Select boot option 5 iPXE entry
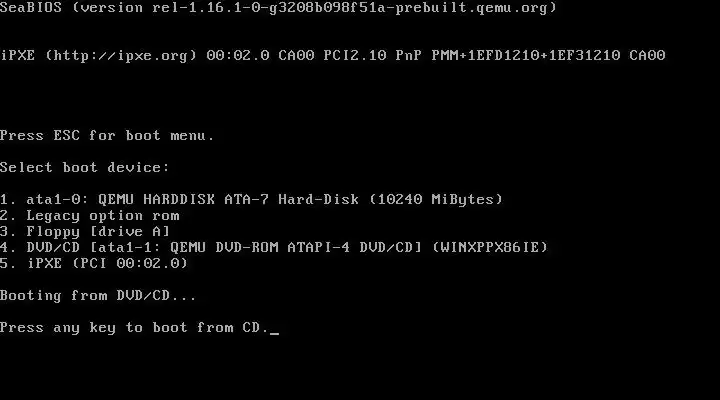This screenshot has height=400, width=720. tap(94, 263)
